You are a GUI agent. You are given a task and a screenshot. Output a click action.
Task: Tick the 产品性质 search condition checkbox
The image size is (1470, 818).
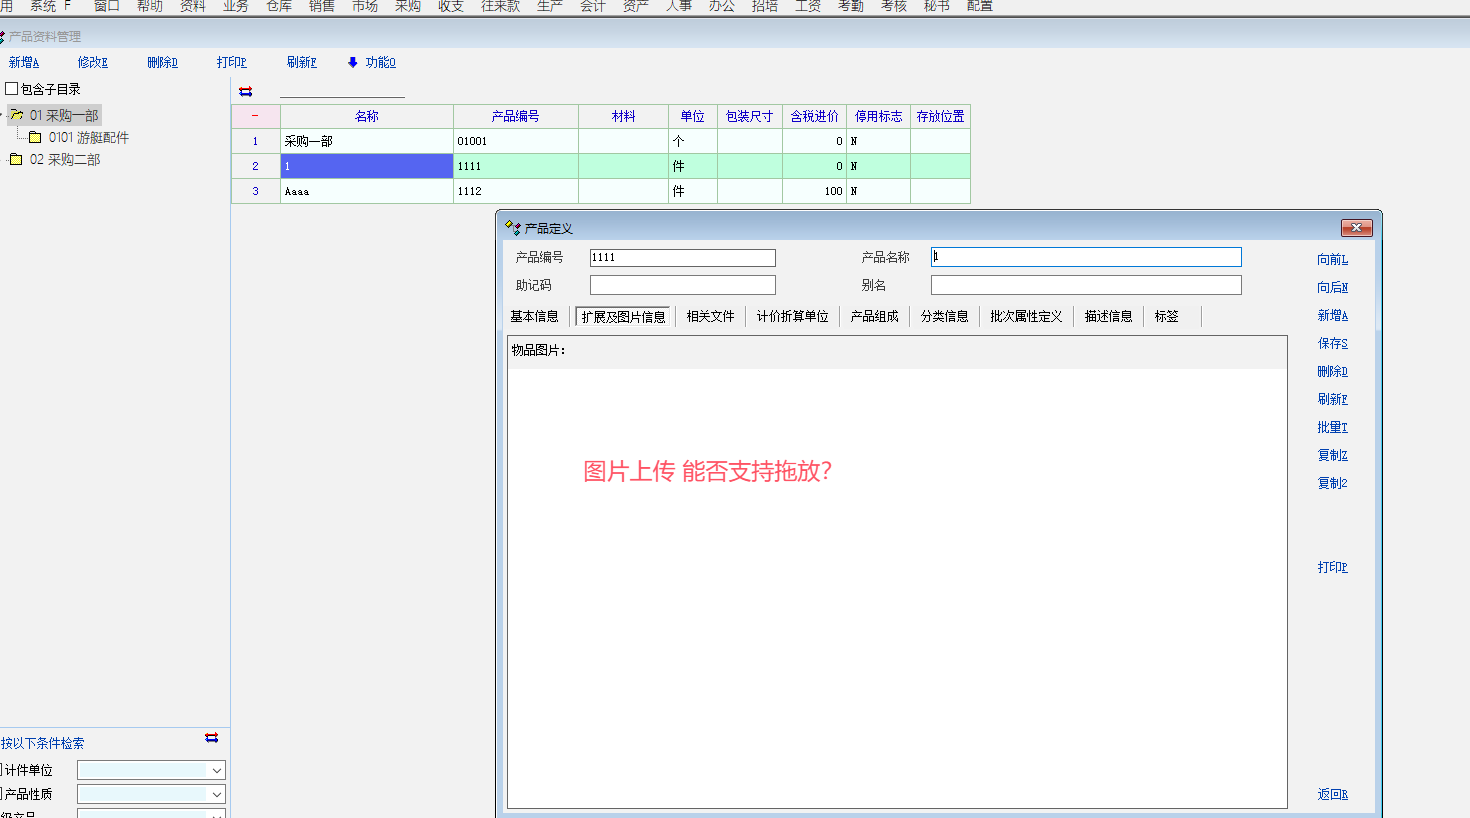tap(1, 794)
